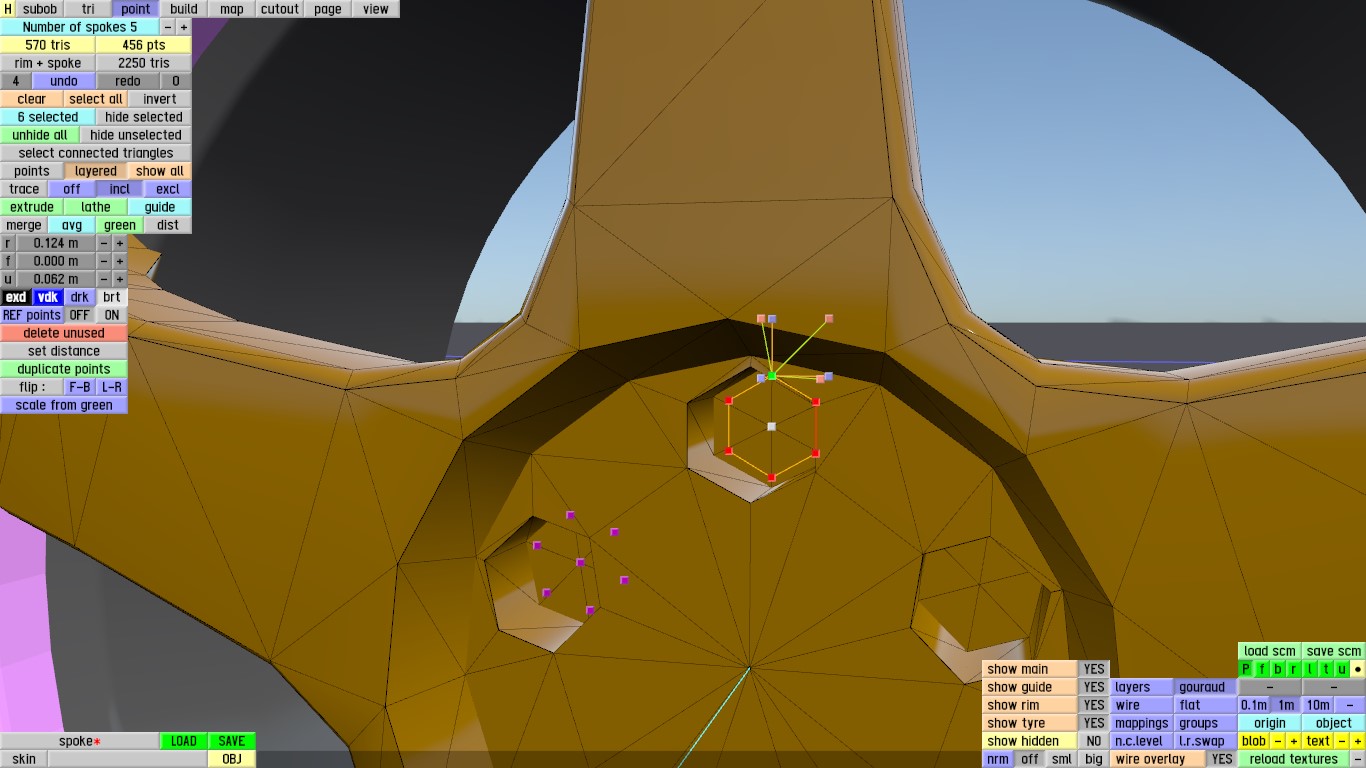1366x768 pixels.
Task: Open the page tab
Action: coord(328,9)
